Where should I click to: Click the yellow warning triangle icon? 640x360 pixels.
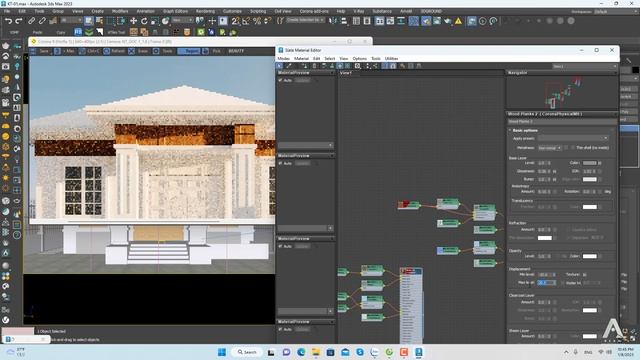click(x=458, y=20)
